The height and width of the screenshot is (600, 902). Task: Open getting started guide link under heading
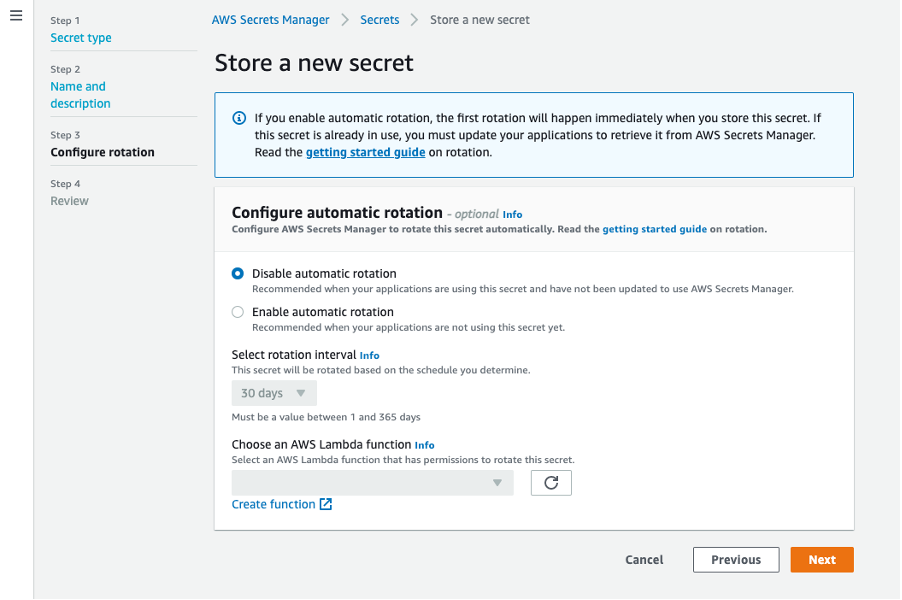pyautogui.click(x=654, y=229)
